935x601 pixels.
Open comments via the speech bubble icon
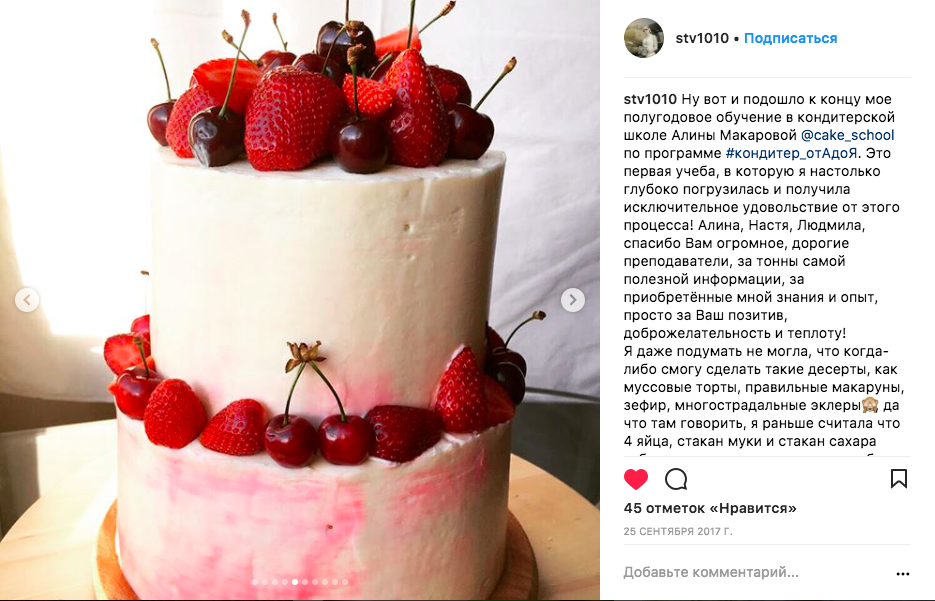point(676,479)
